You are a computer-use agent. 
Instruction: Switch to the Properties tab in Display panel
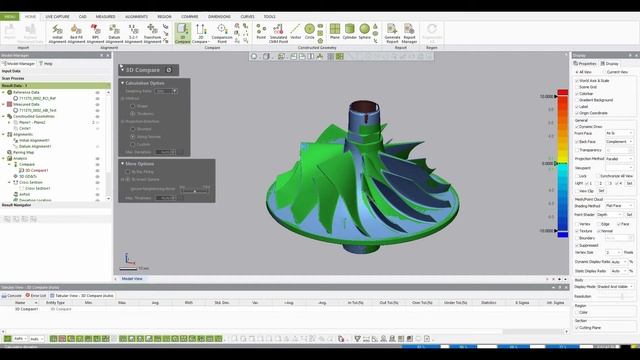pos(585,64)
